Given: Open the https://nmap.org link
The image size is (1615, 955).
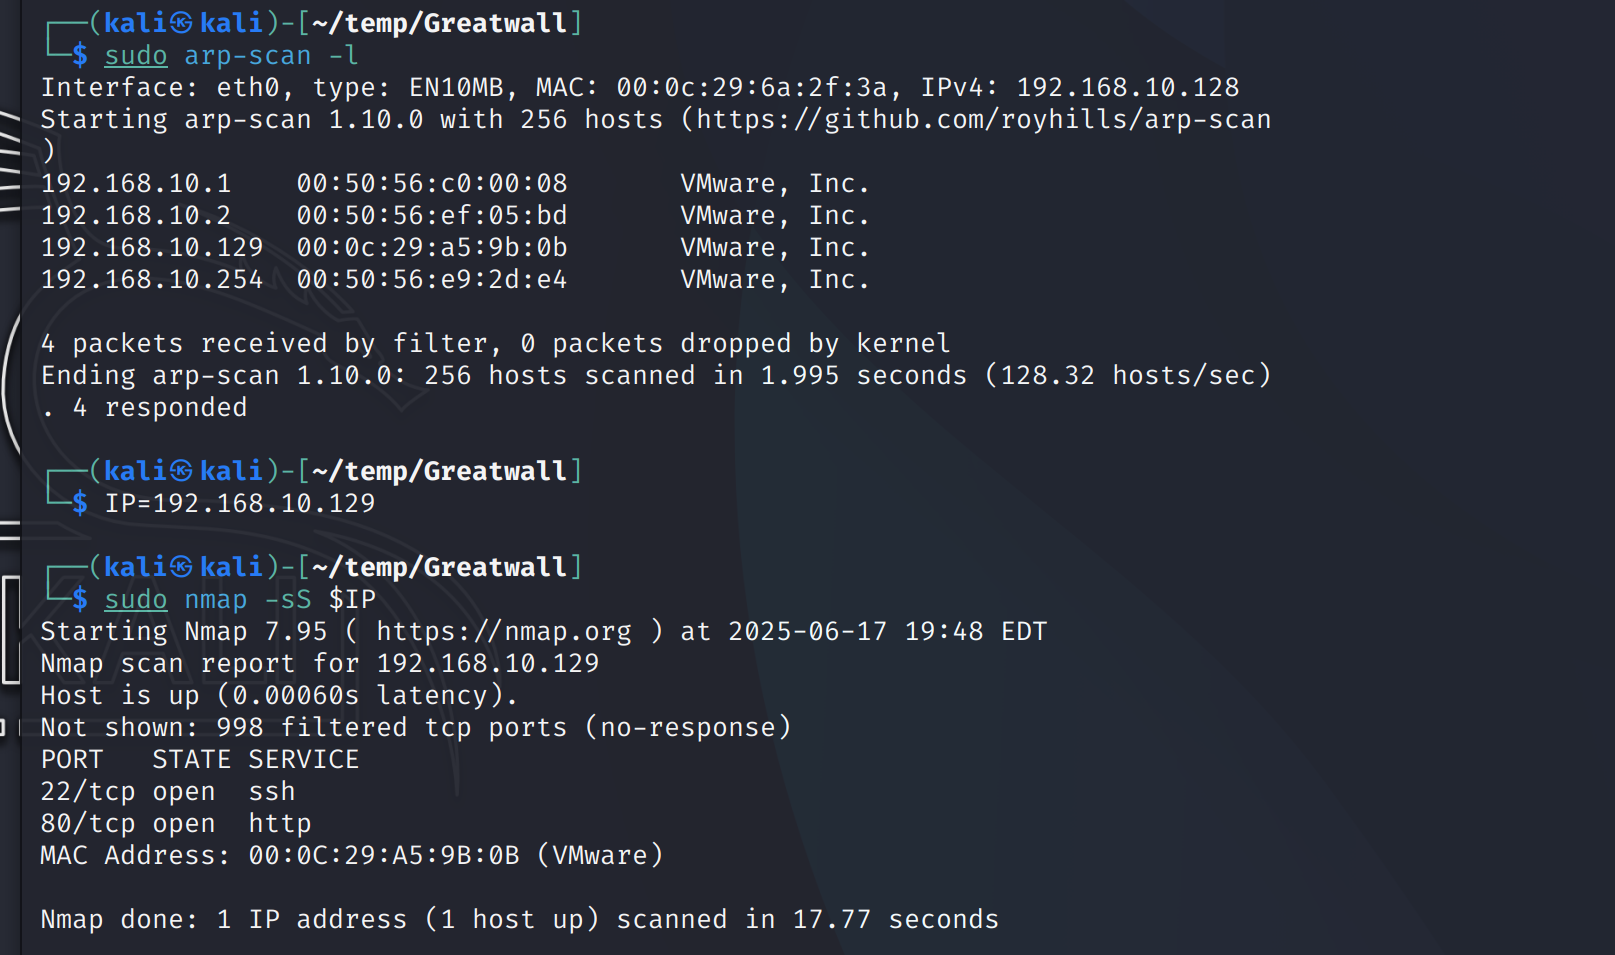Looking at the screenshot, I should 504,632.
